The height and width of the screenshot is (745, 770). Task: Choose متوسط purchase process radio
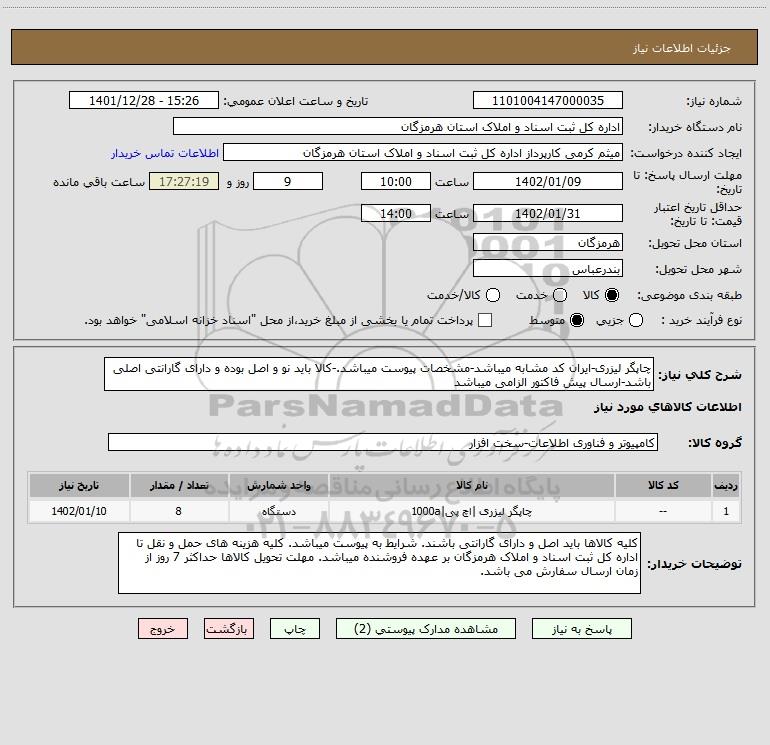577,320
